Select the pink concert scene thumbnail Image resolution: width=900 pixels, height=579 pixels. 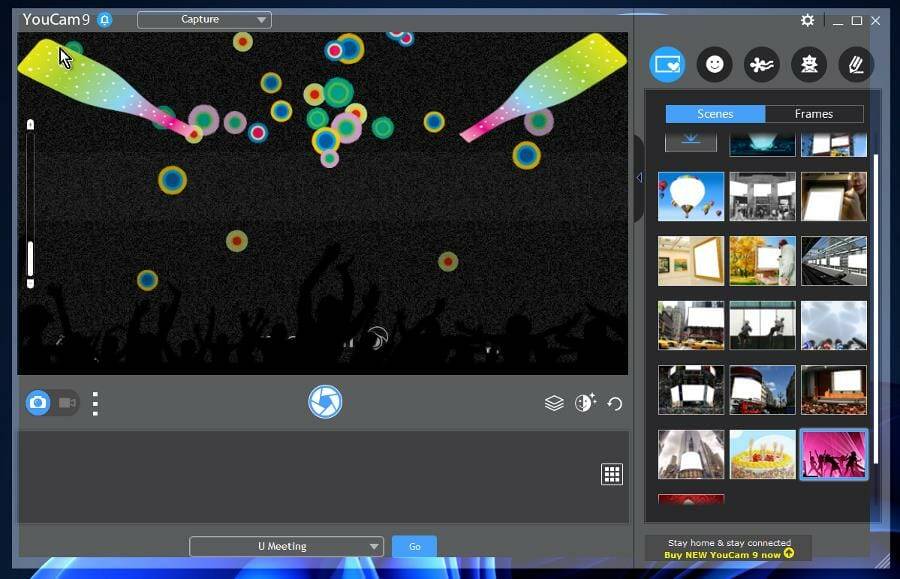point(833,453)
